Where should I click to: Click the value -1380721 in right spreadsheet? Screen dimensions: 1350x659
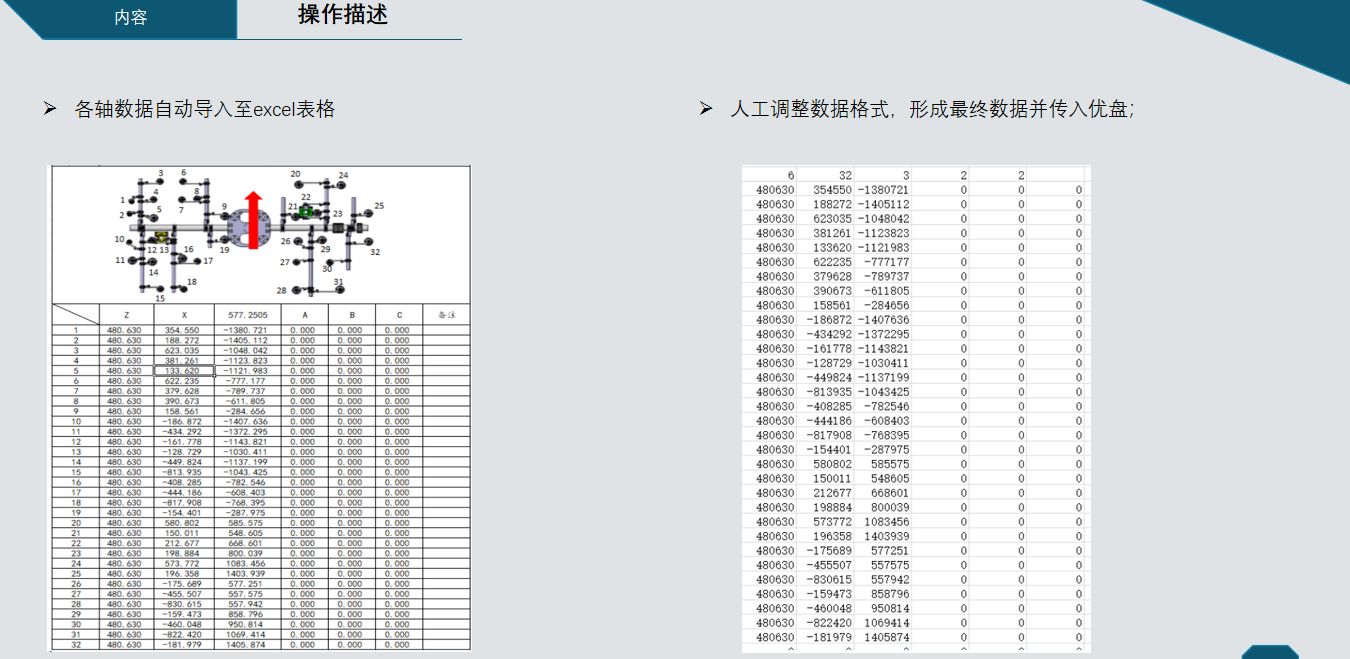click(x=883, y=190)
